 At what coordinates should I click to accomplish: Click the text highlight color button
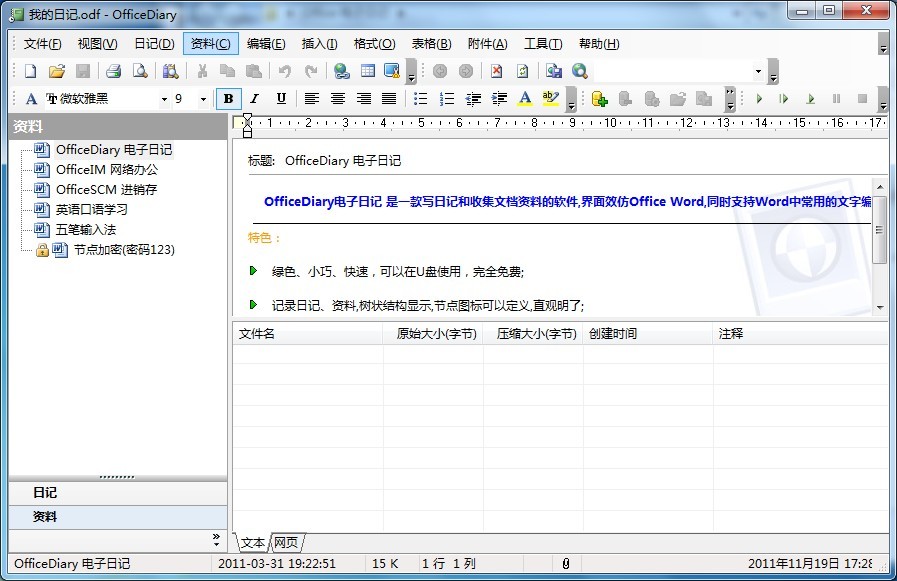[550, 99]
